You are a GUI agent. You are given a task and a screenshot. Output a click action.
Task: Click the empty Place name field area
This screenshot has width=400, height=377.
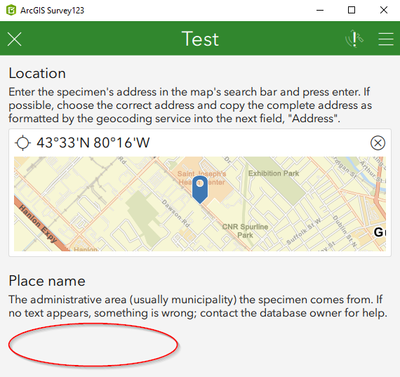pyautogui.click(x=93, y=345)
